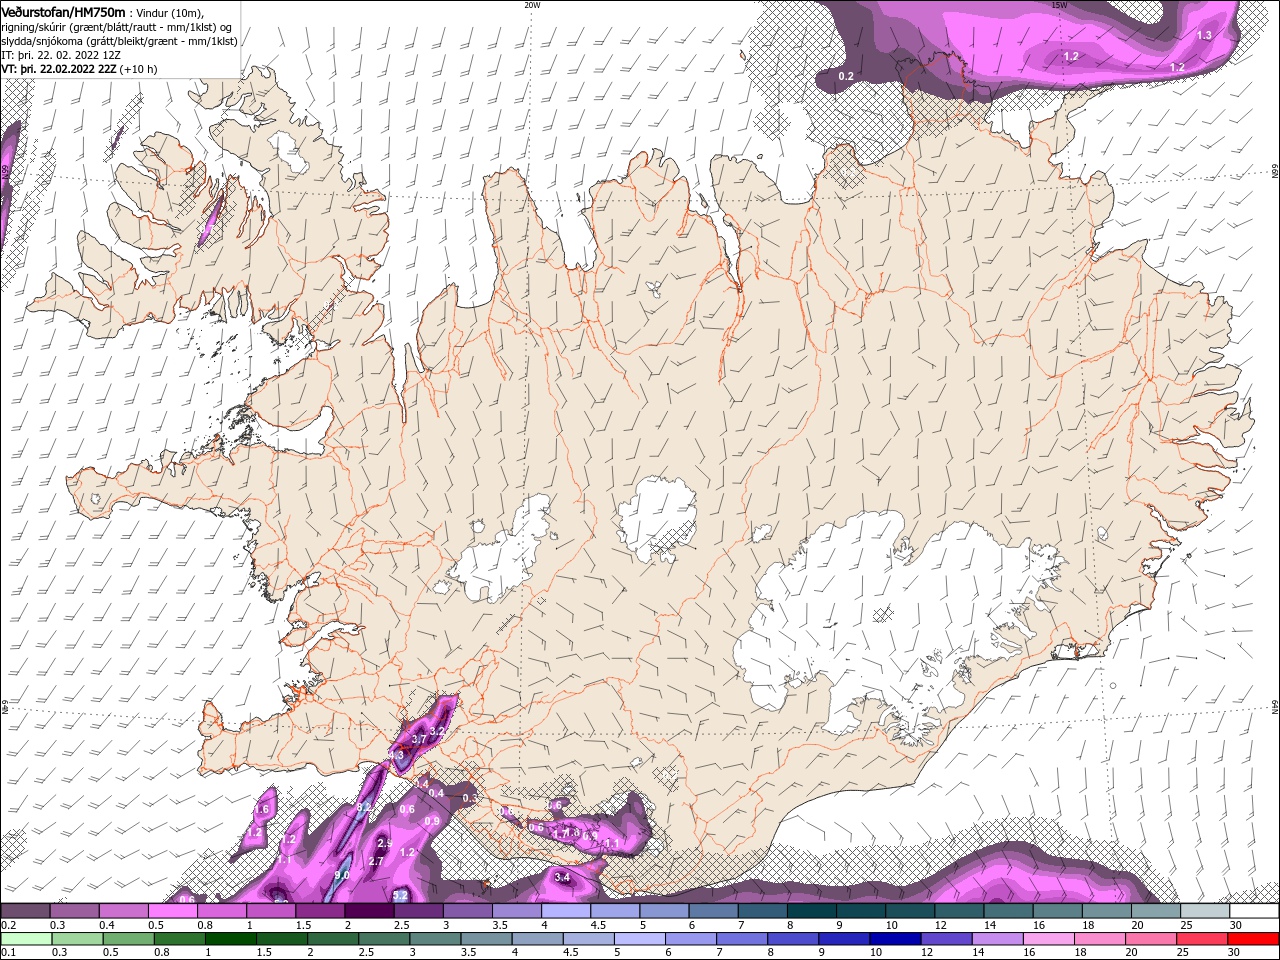Click the 1.6 precipitation value off southwest coast

[264, 809]
